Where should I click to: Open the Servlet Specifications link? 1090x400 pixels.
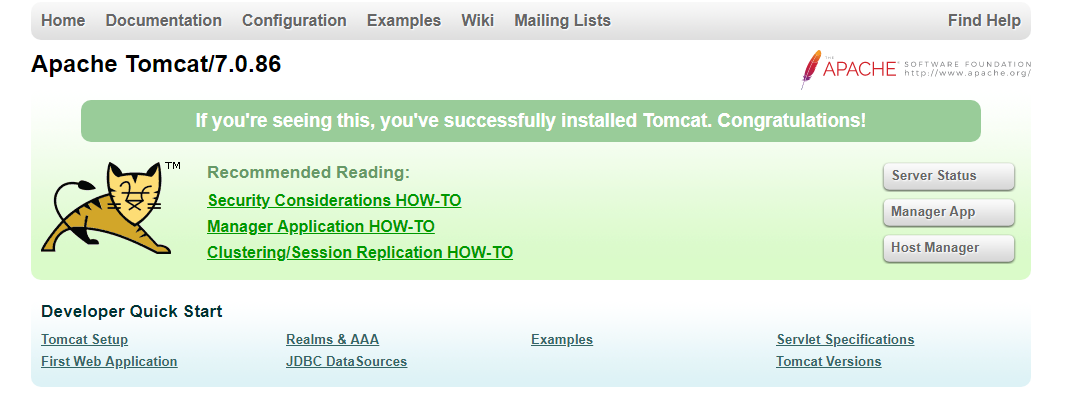tap(845, 339)
